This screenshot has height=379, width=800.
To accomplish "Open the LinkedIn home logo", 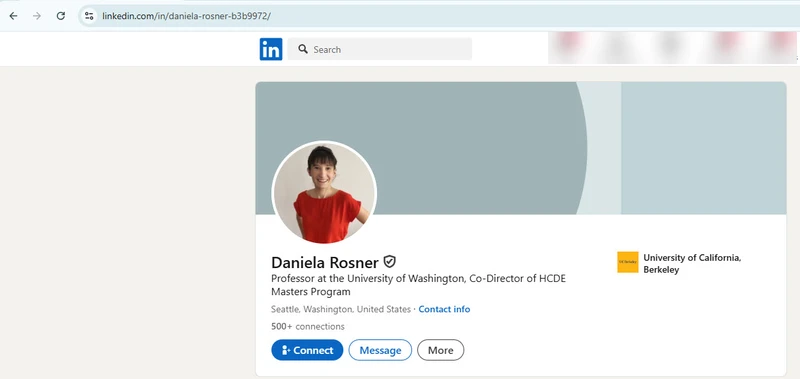I will coord(271,49).
